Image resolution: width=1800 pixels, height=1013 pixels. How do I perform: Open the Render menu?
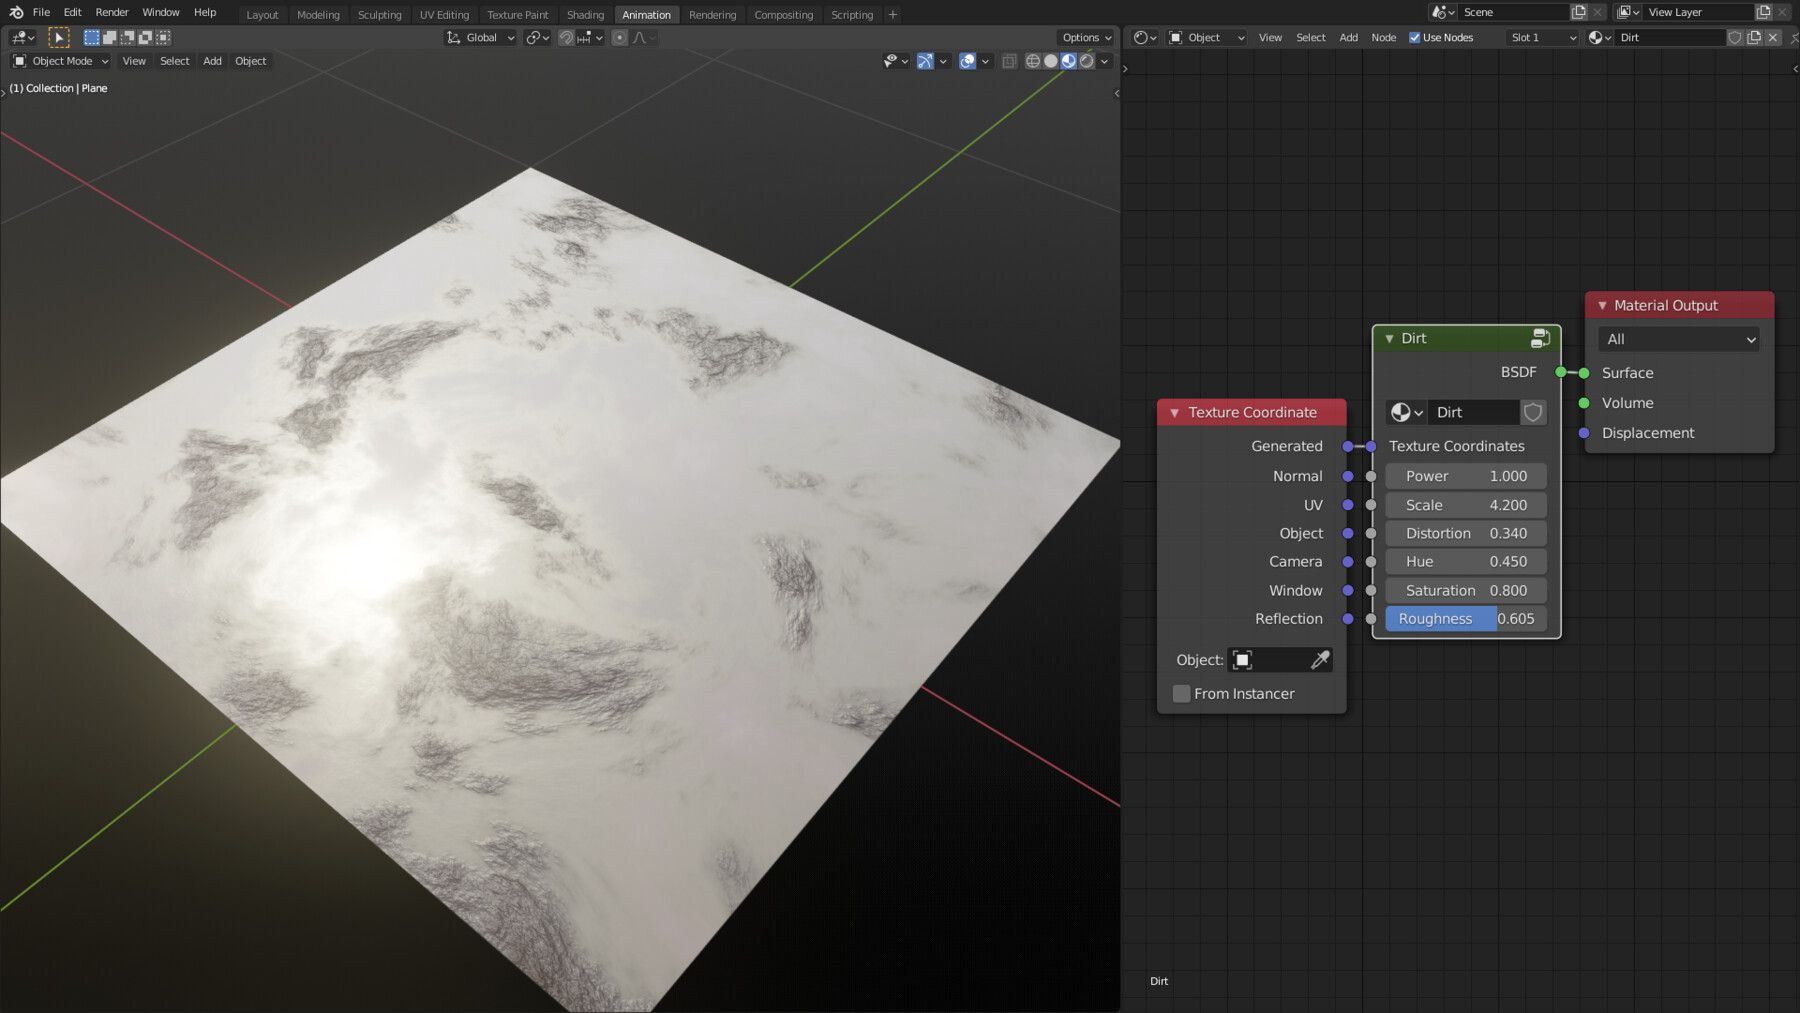pyautogui.click(x=112, y=12)
